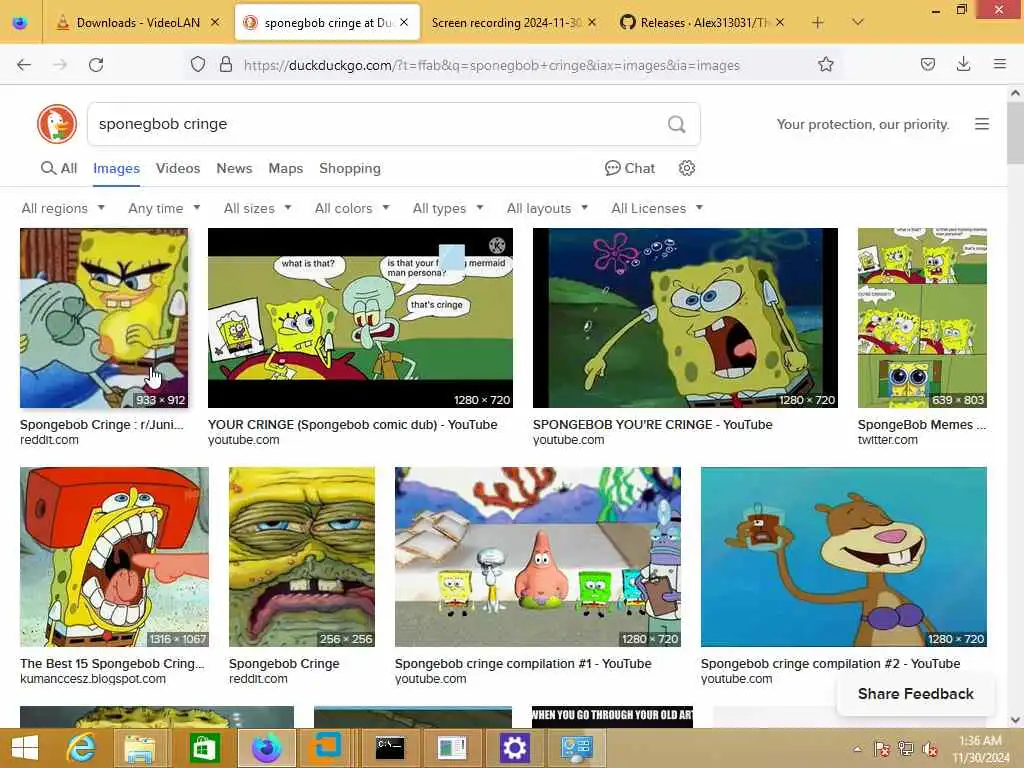Open a new tab with plus icon
Screen dimensions: 1024x768
coord(818,23)
